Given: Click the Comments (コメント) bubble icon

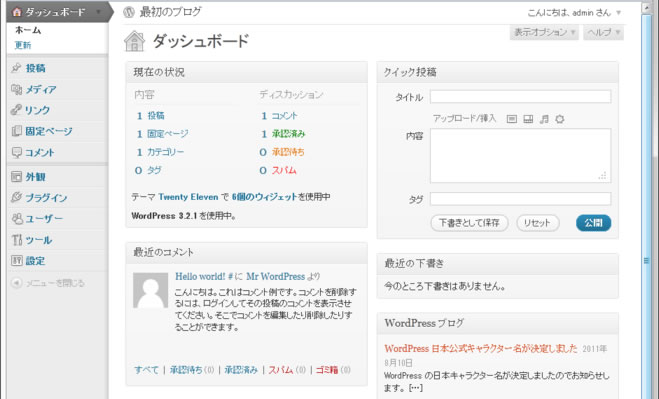Looking at the screenshot, I should (16, 152).
